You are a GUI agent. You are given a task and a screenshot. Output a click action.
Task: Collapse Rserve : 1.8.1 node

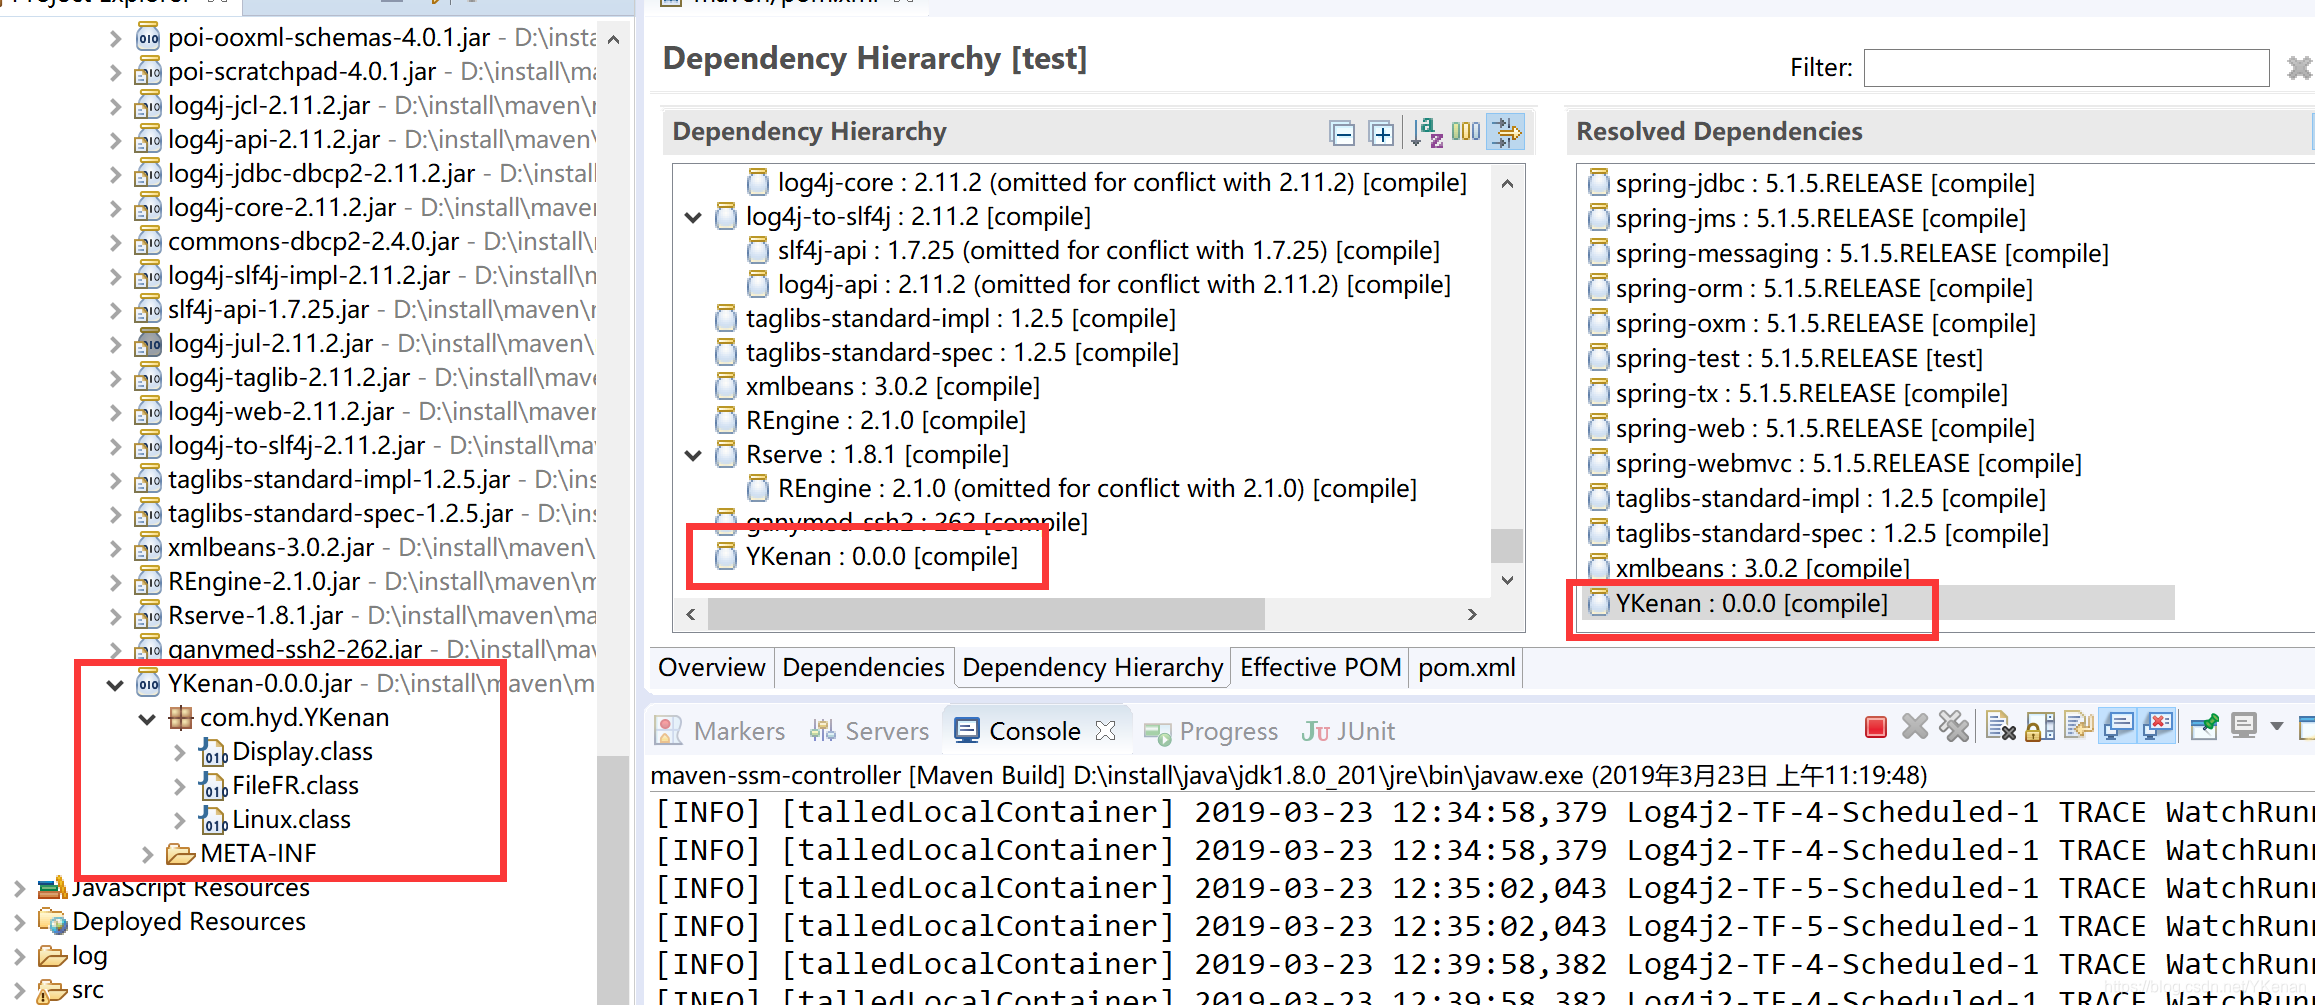[x=693, y=455]
